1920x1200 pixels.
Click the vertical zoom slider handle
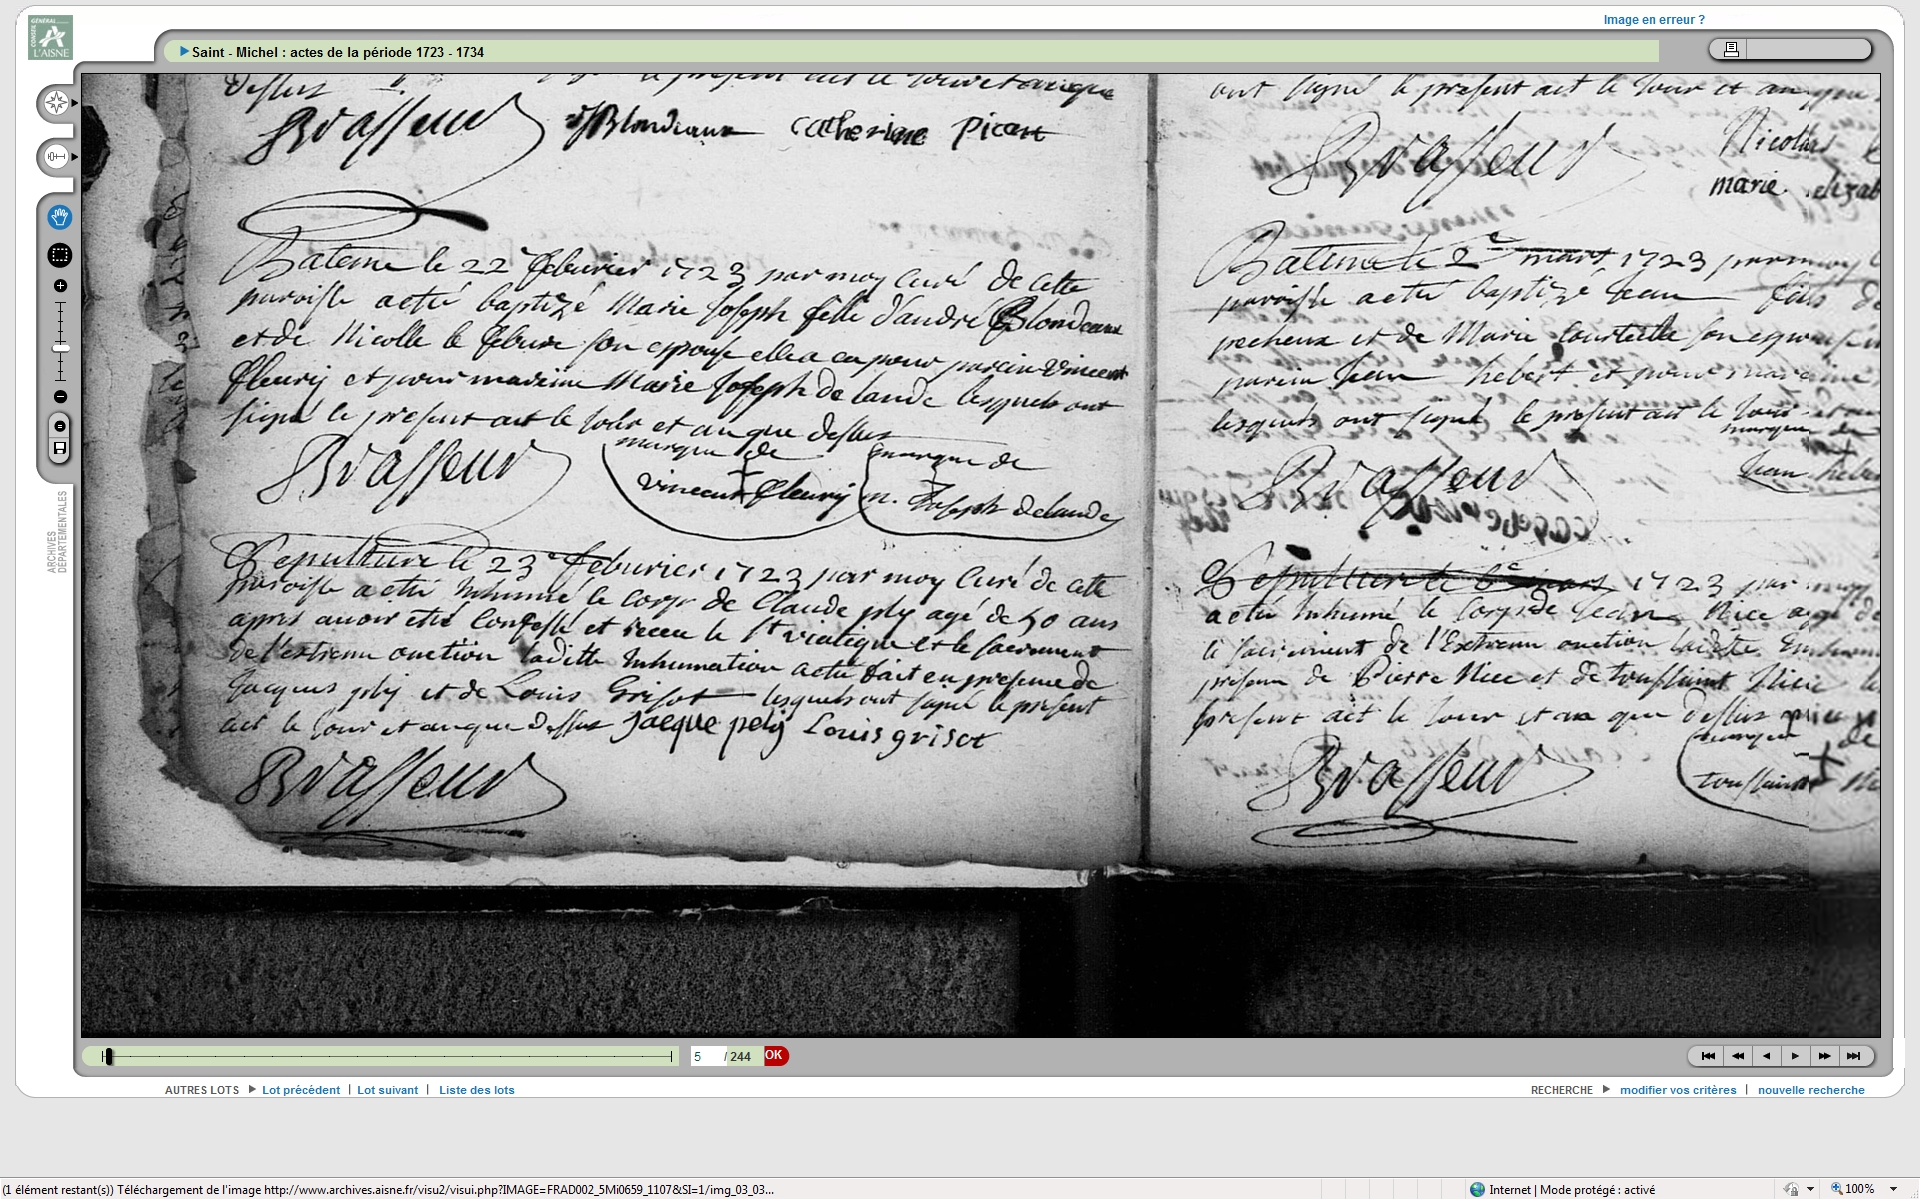pos(60,347)
